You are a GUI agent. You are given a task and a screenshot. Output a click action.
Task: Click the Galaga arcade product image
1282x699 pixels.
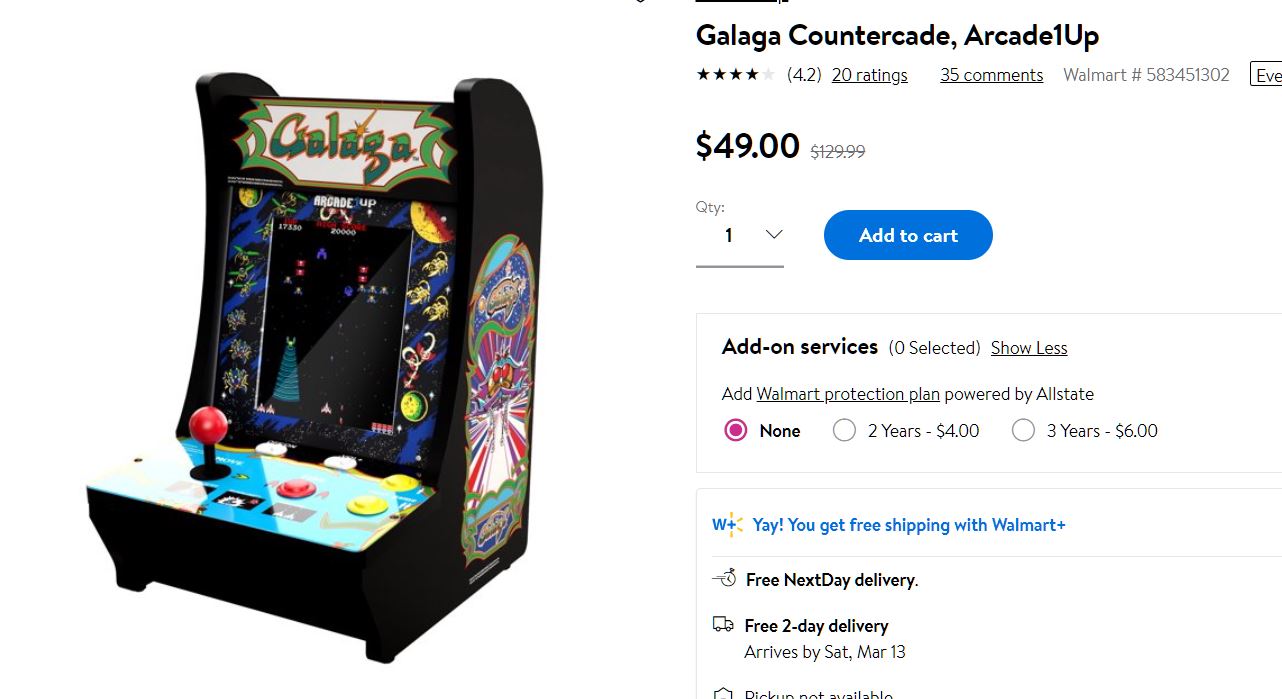click(315, 368)
